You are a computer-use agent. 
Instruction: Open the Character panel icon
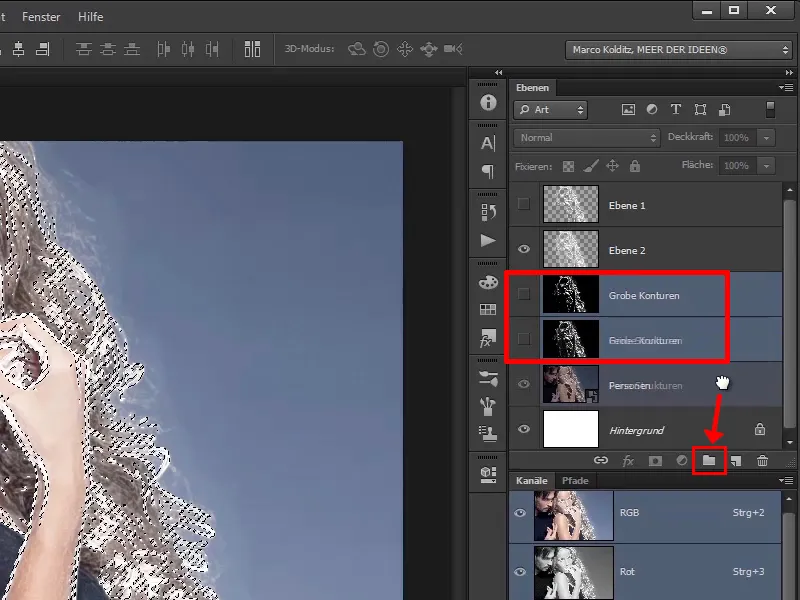tap(488, 143)
